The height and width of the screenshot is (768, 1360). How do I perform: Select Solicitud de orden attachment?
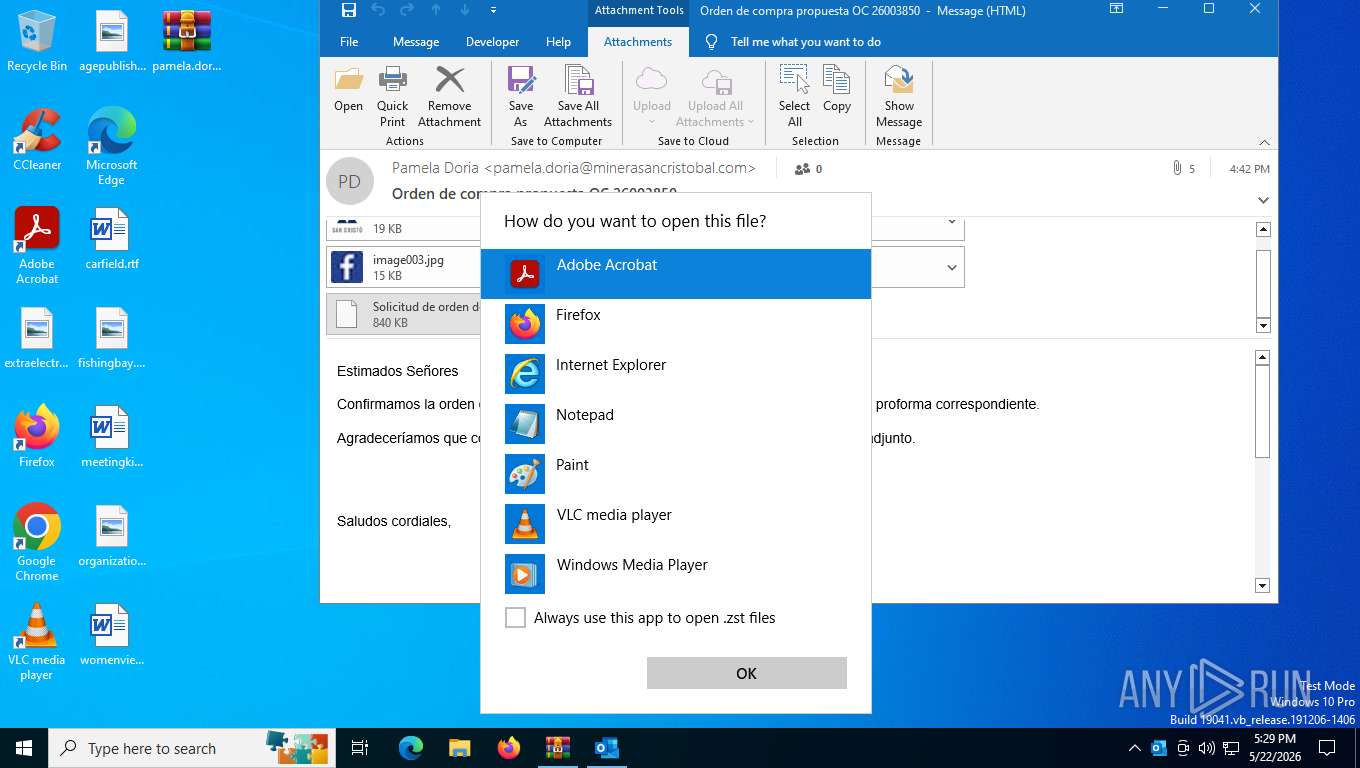click(404, 314)
